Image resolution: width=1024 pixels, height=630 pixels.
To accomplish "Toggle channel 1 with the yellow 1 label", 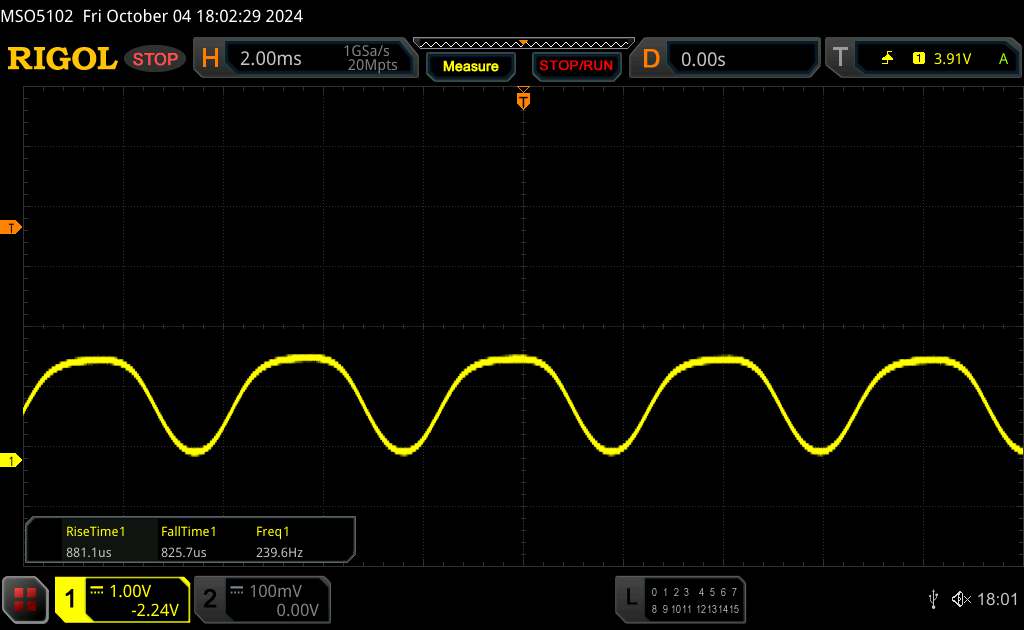I will pos(71,599).
